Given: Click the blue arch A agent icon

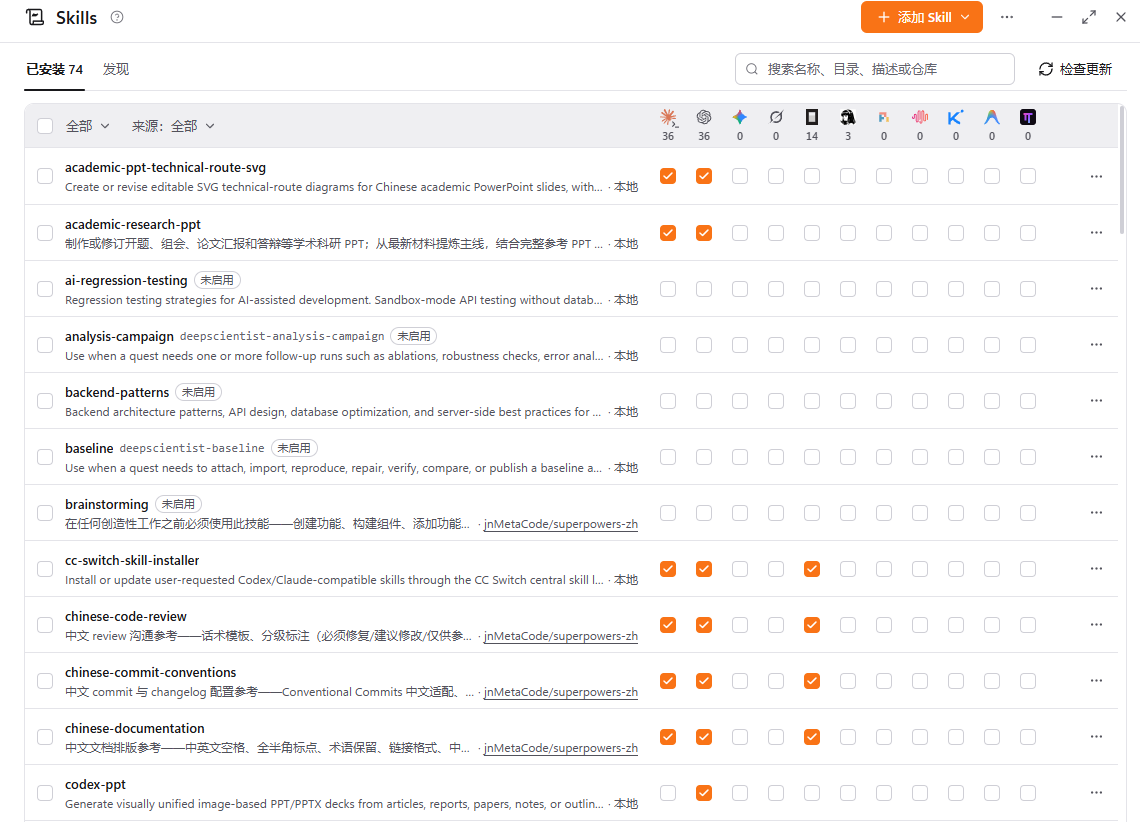Looking at the screenshot, I should 992,117.
